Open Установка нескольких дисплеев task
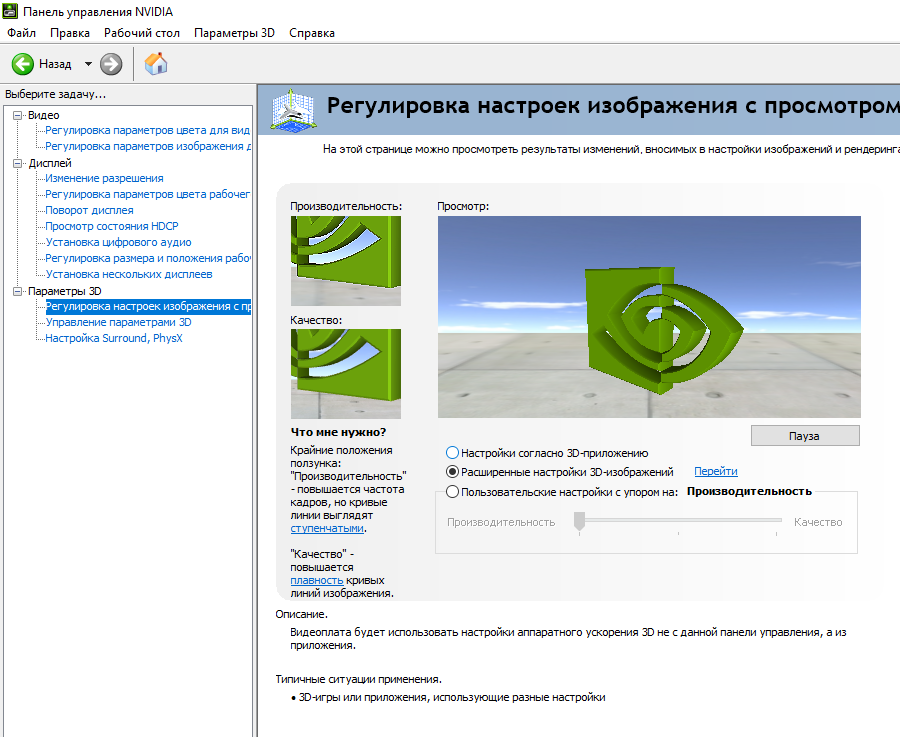Screen dimensions: 900x737 point(129,274)
